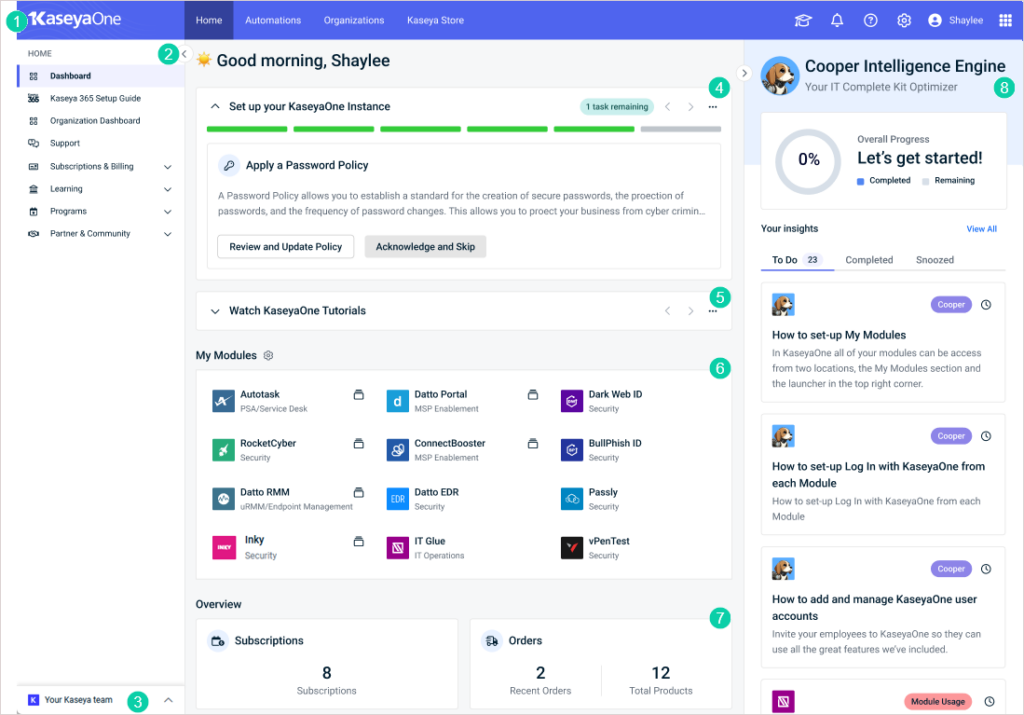Open the Inky module
The height and width of the screenshot is (715, 1024).
pyautogui.click(x=245, y=547)
